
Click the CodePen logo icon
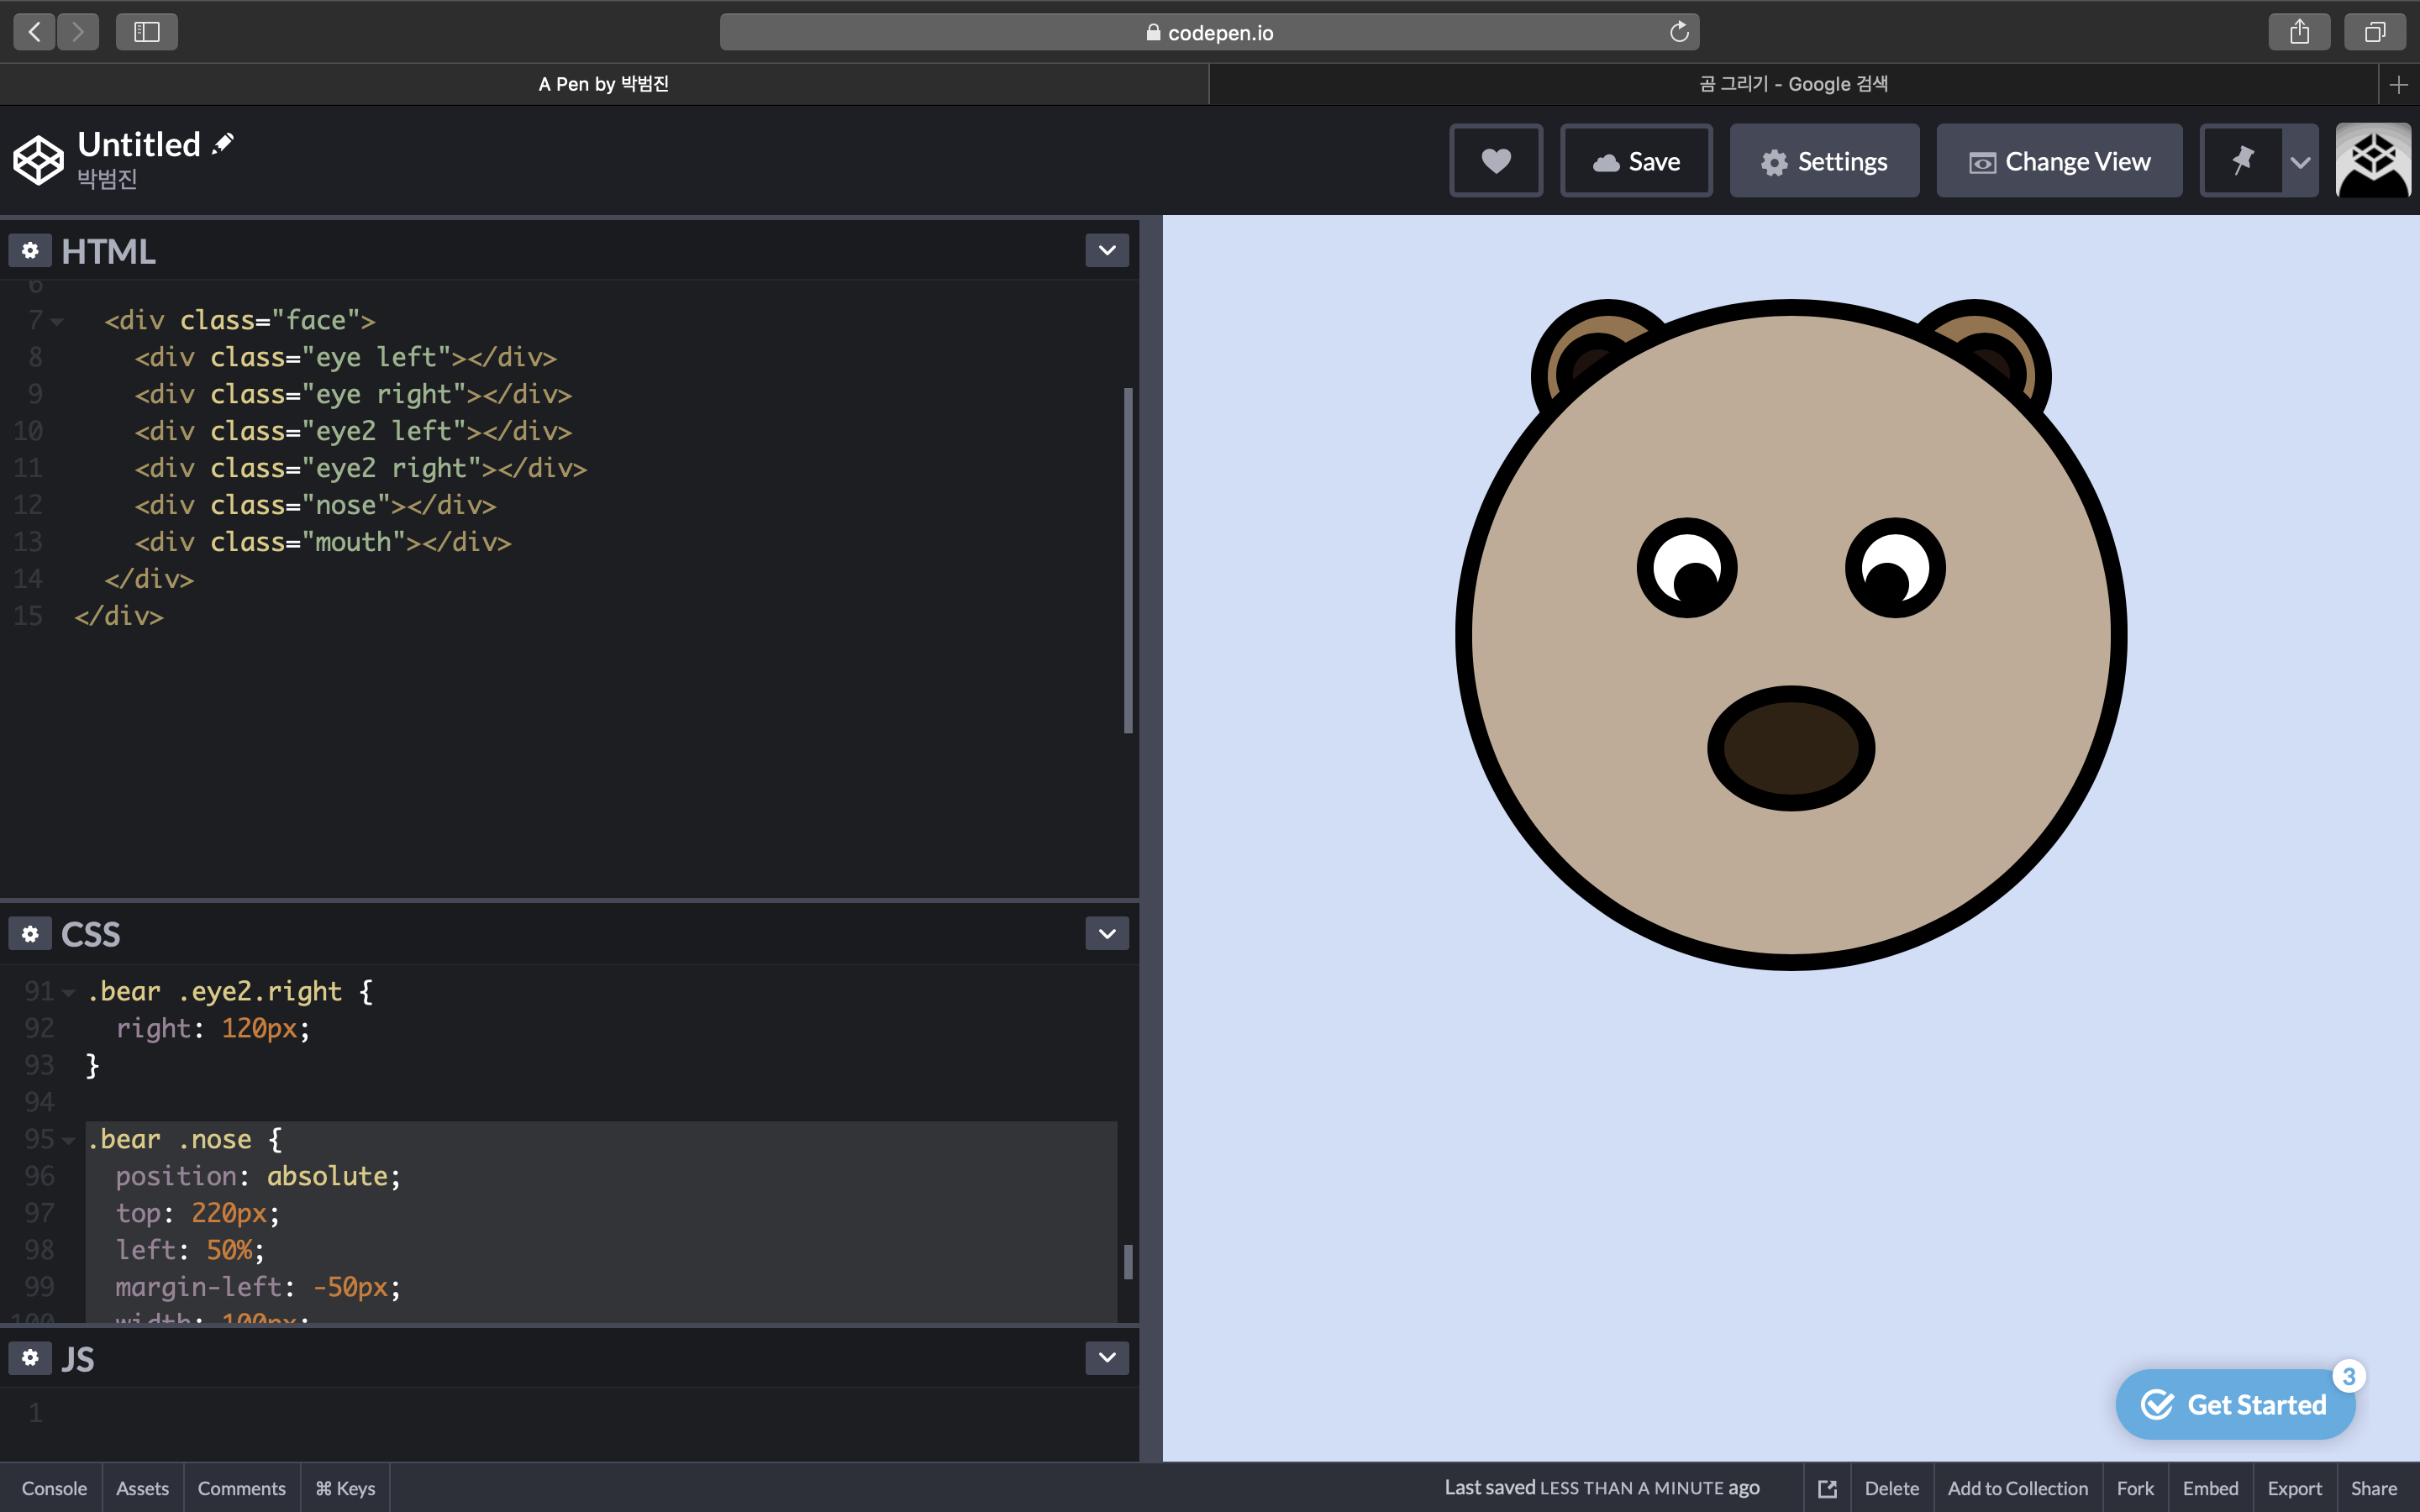coord(38,161)
